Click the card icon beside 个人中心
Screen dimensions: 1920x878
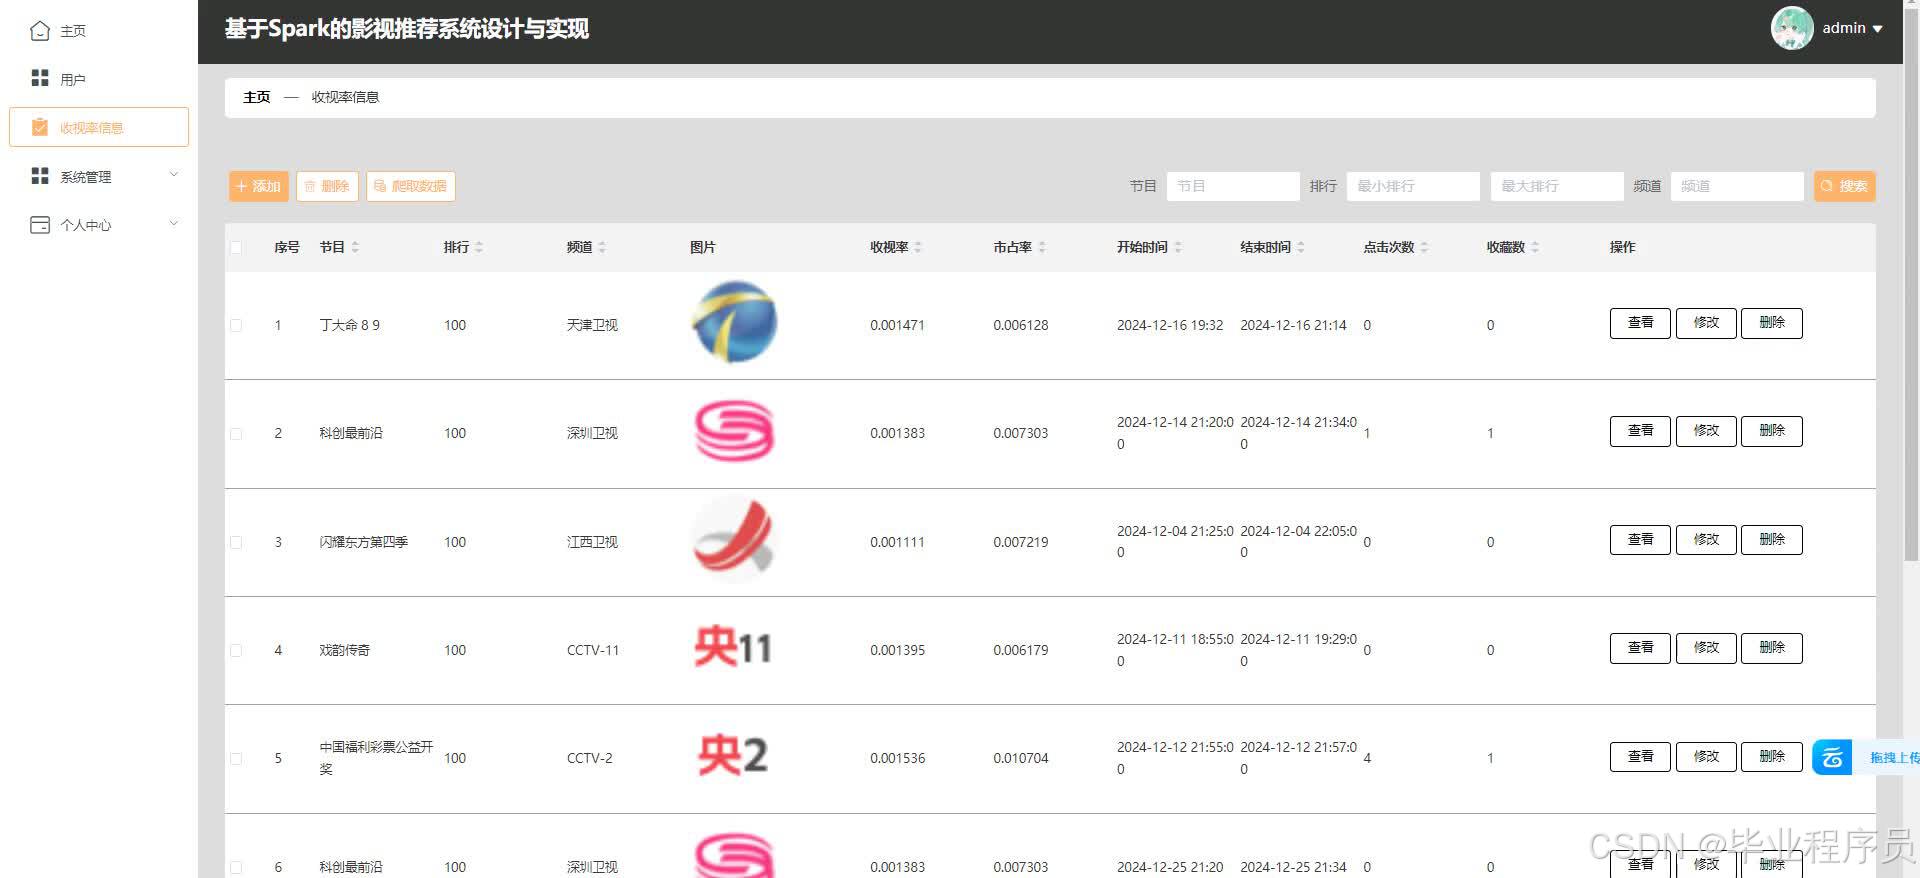tap(40, 225)
